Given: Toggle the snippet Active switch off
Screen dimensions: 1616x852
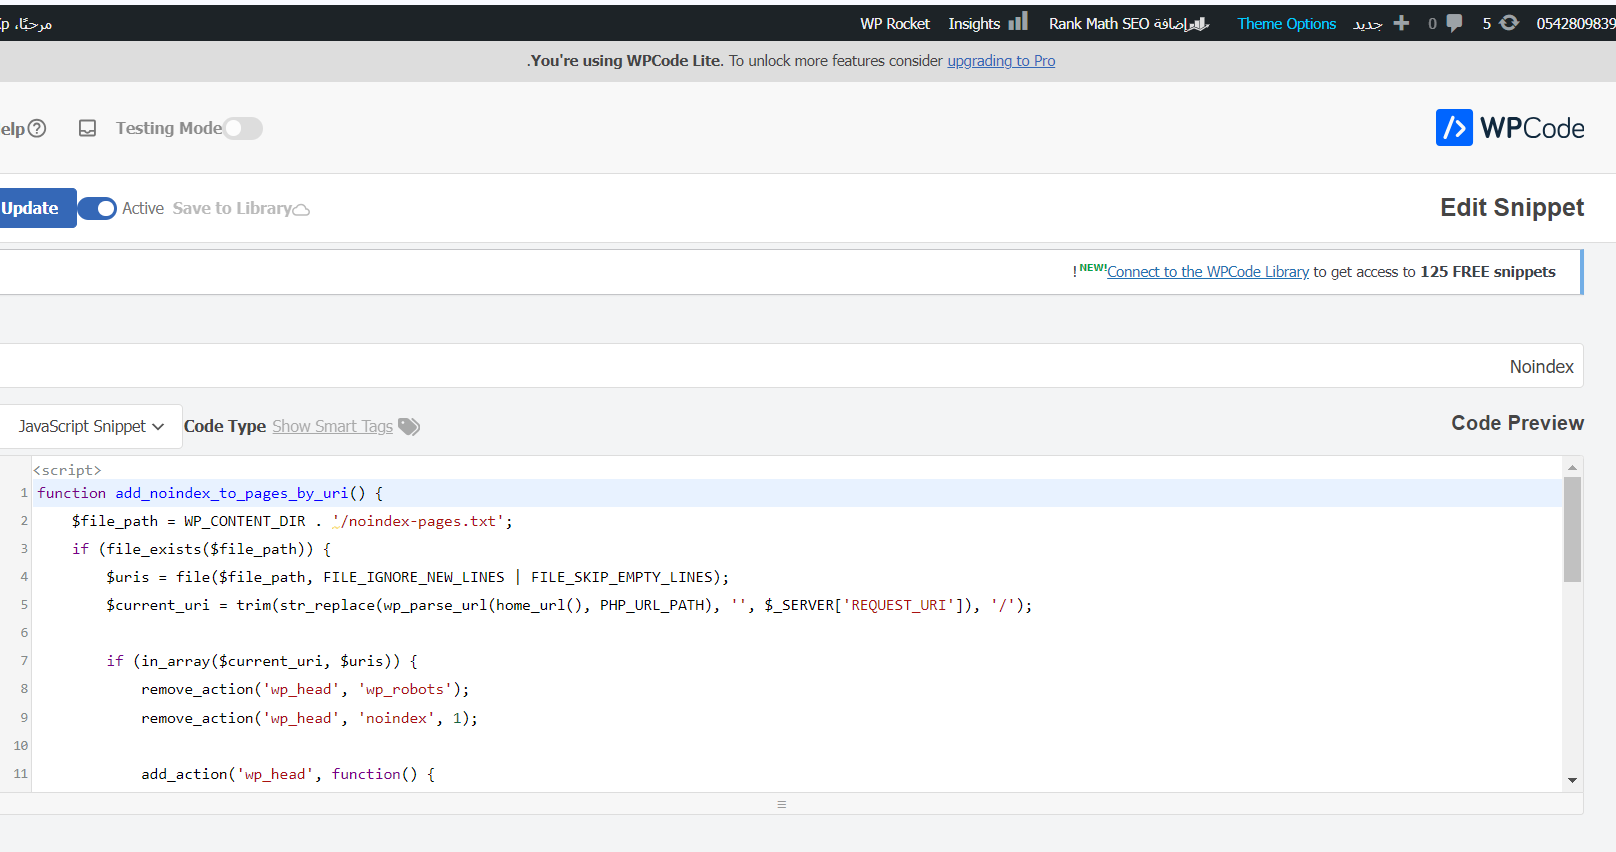Looking at the screenshot, I should click(97, 208).
